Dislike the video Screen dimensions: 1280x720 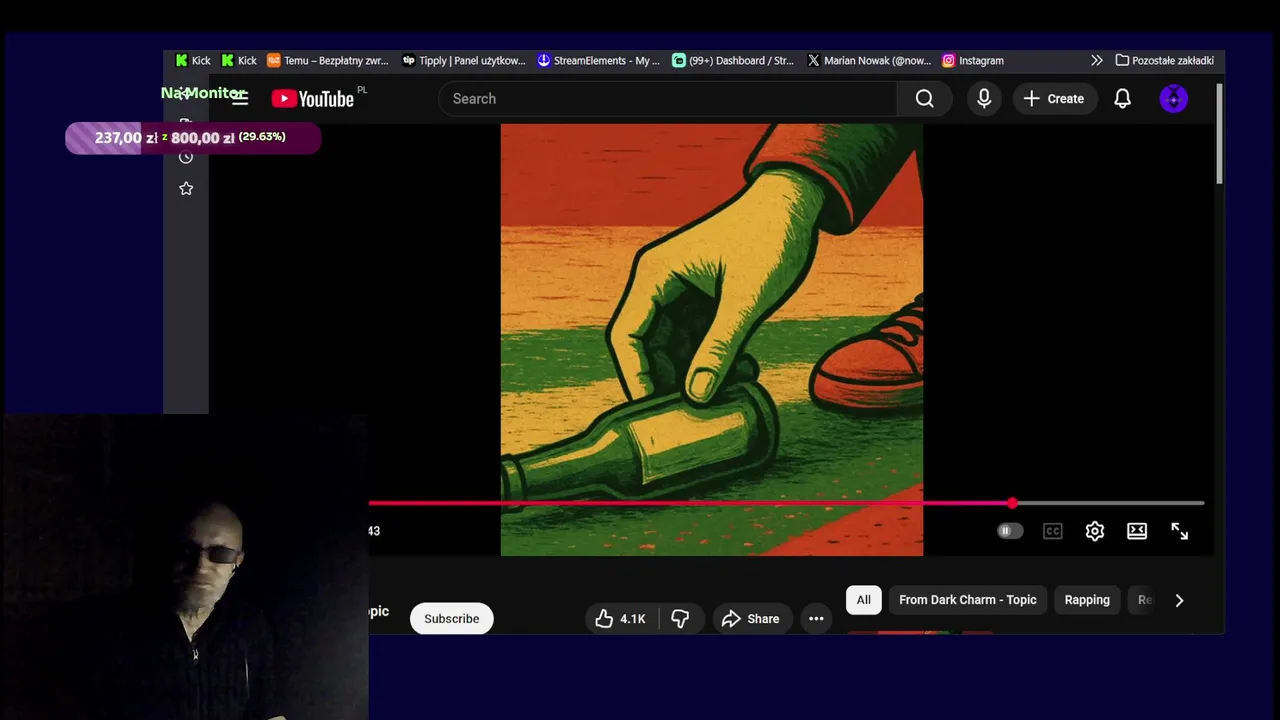point(681,618)
